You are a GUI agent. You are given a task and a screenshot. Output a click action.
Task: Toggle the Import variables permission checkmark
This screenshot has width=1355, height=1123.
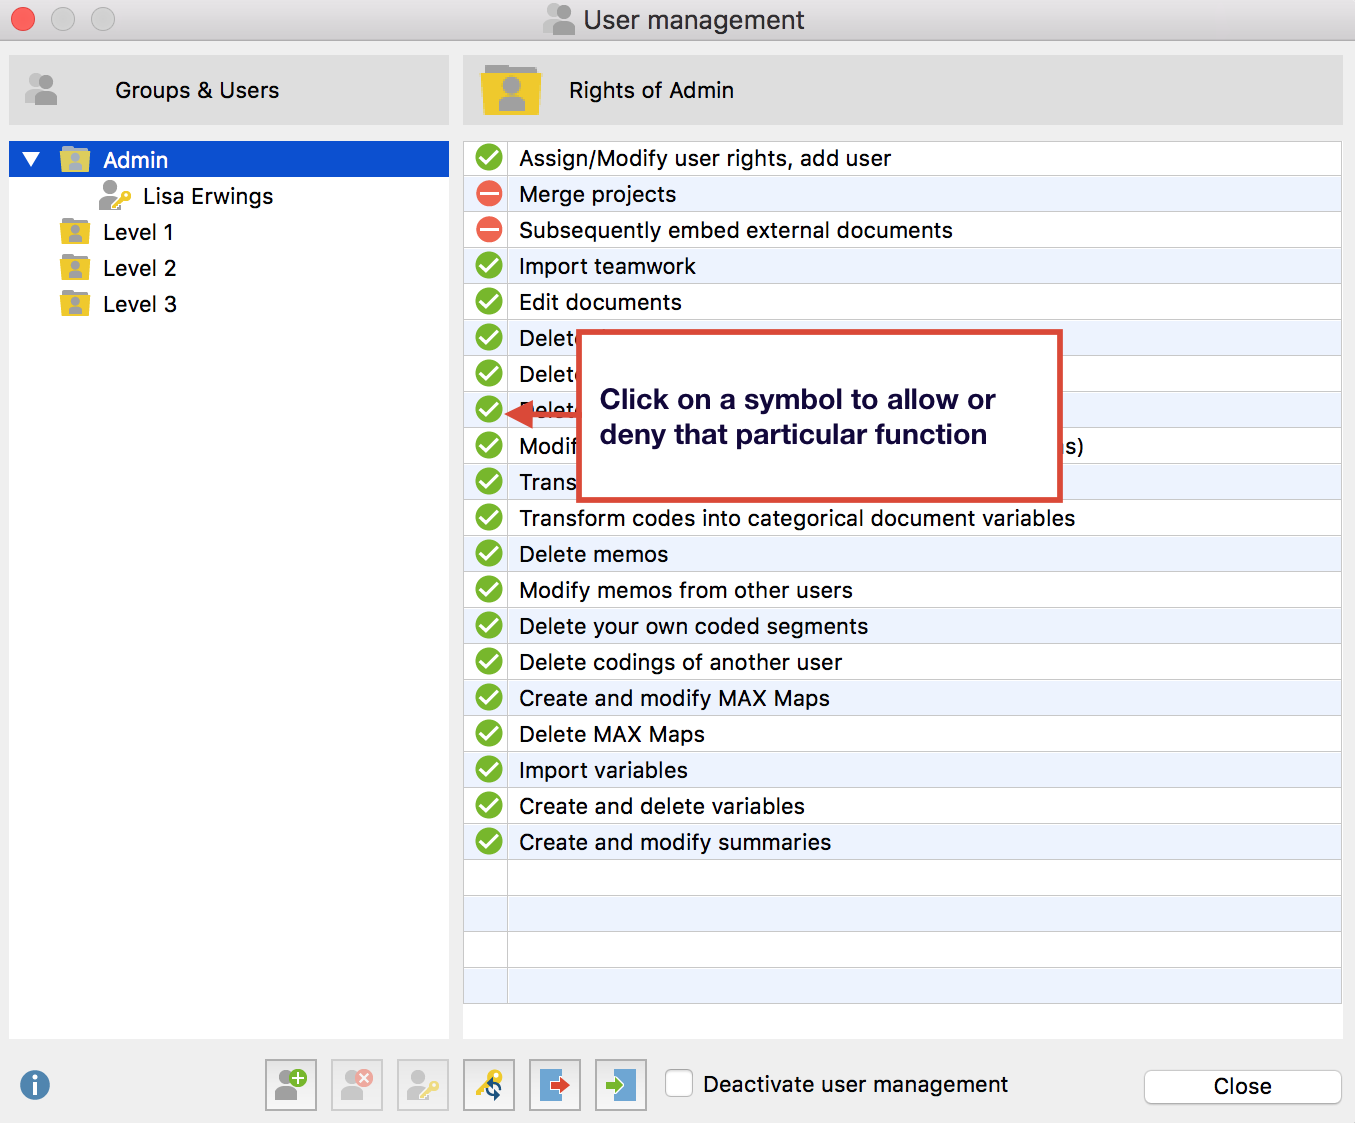[x=489, y=770]
